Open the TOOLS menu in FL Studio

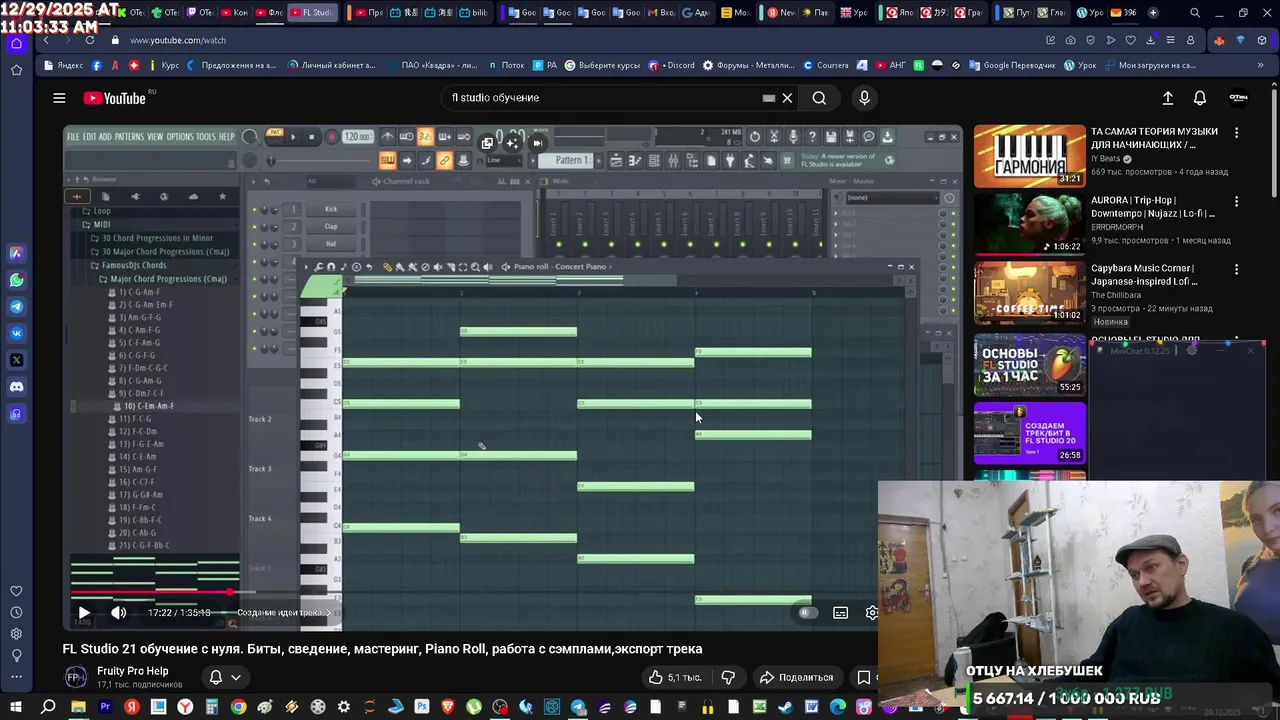[206, 137]
